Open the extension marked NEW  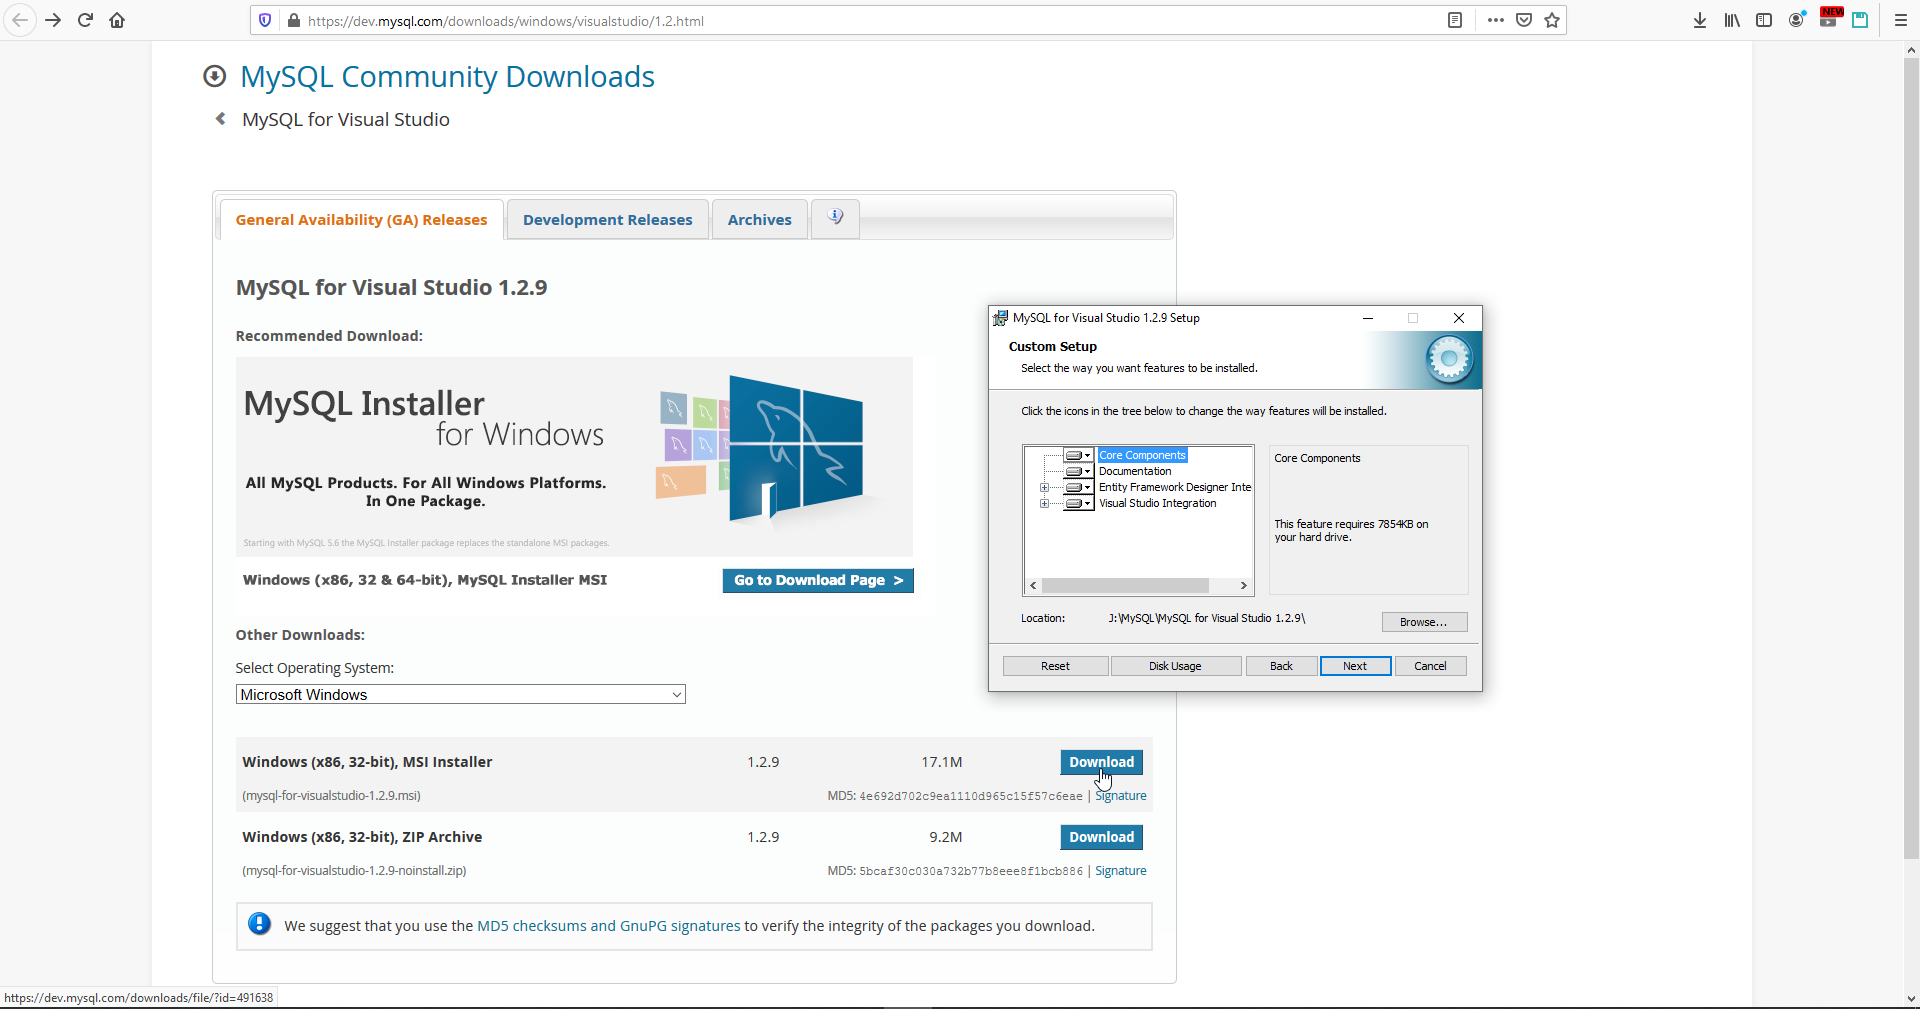[x=1829, y=18]
